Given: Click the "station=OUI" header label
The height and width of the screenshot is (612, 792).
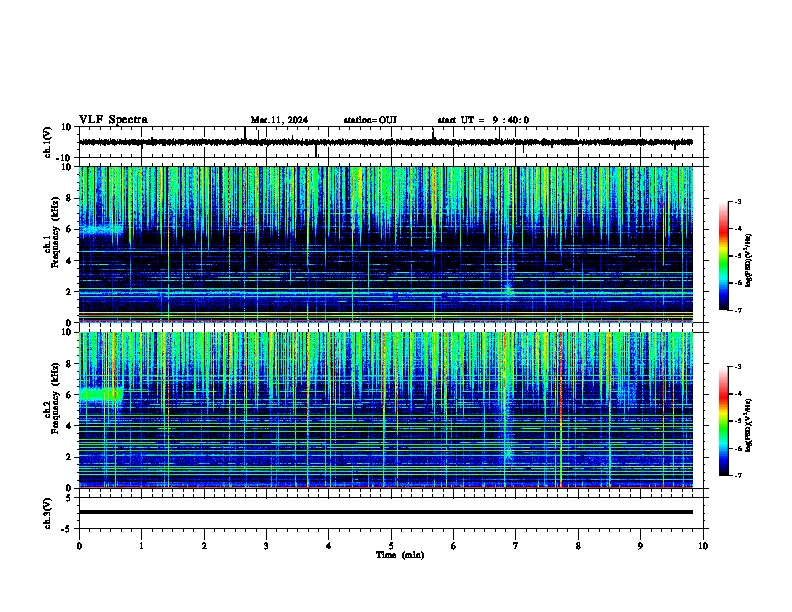Looking at the screenshot, I should (370, 120).
